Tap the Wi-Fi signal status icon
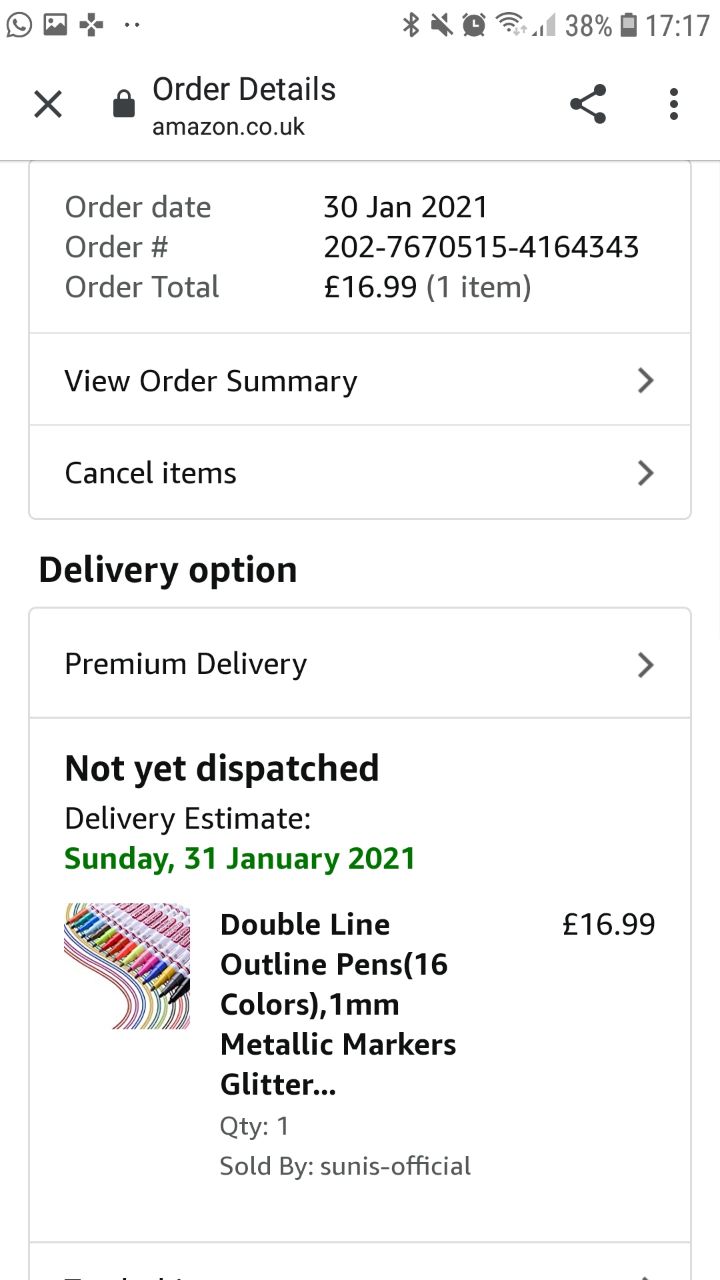 tap(509, 25)
